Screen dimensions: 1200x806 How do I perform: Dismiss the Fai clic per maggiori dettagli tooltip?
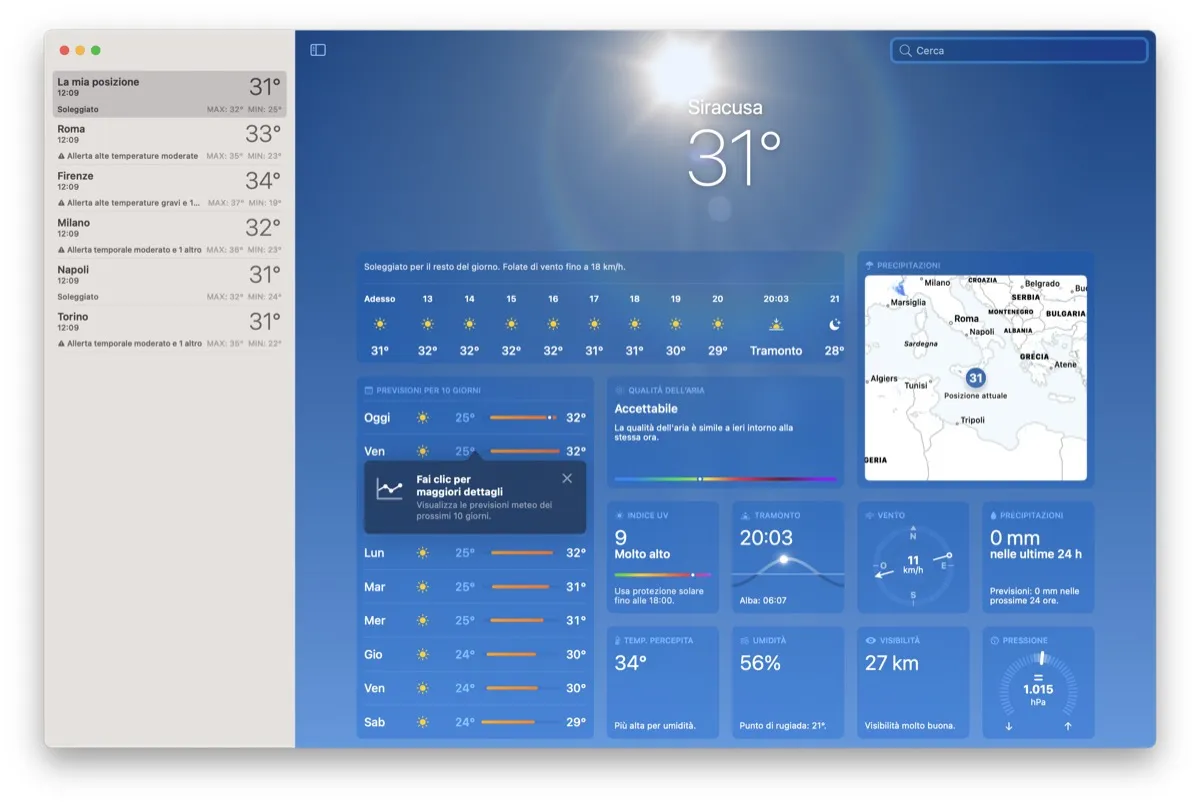point(566,478)
